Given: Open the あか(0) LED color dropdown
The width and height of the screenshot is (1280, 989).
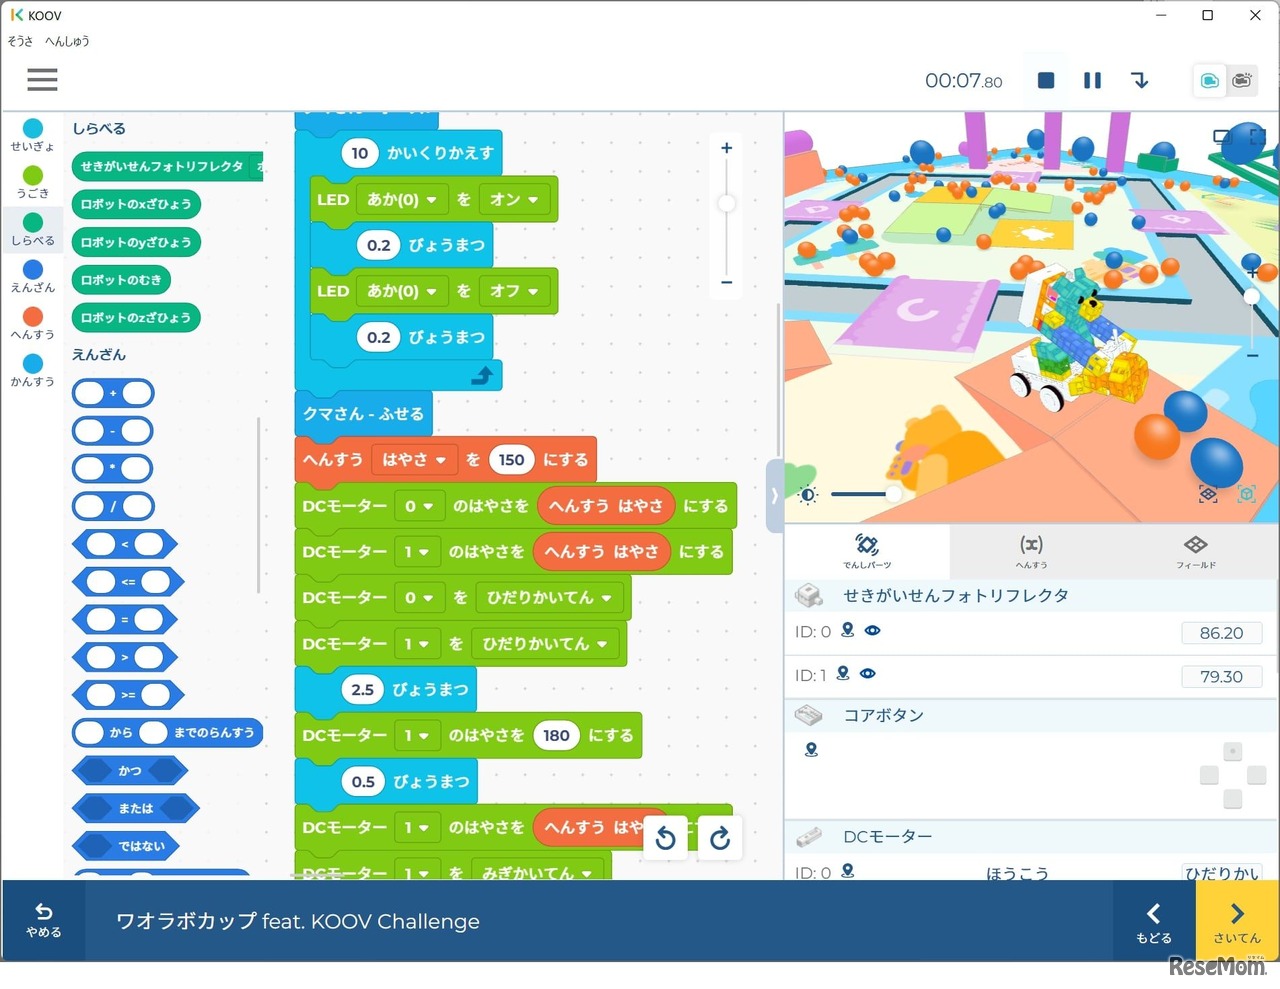Looking at the screenshot, I should click(402, 199).
